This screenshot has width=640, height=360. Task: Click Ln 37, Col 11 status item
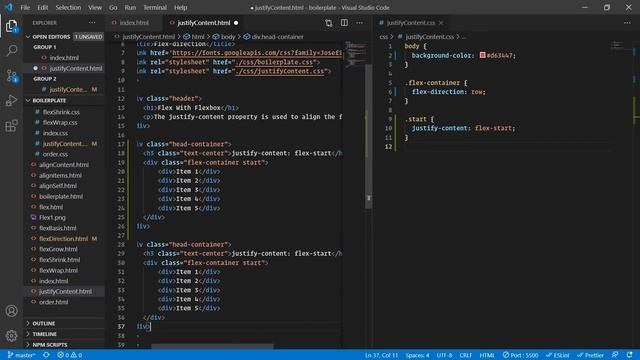381,355
